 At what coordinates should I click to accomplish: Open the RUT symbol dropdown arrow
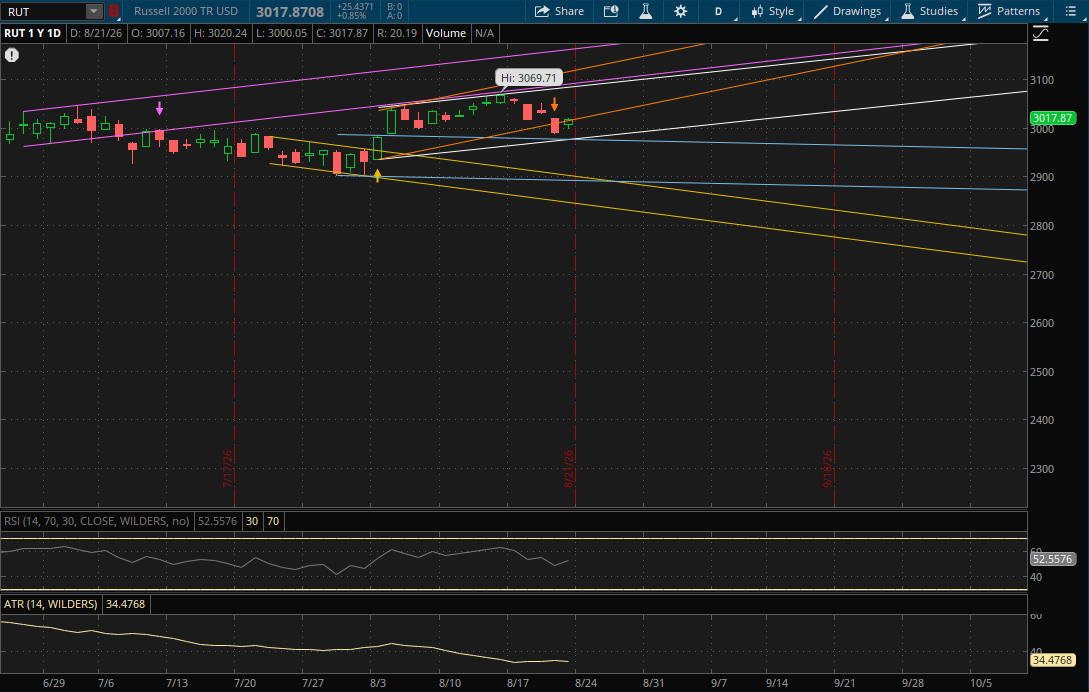point(94,11)
